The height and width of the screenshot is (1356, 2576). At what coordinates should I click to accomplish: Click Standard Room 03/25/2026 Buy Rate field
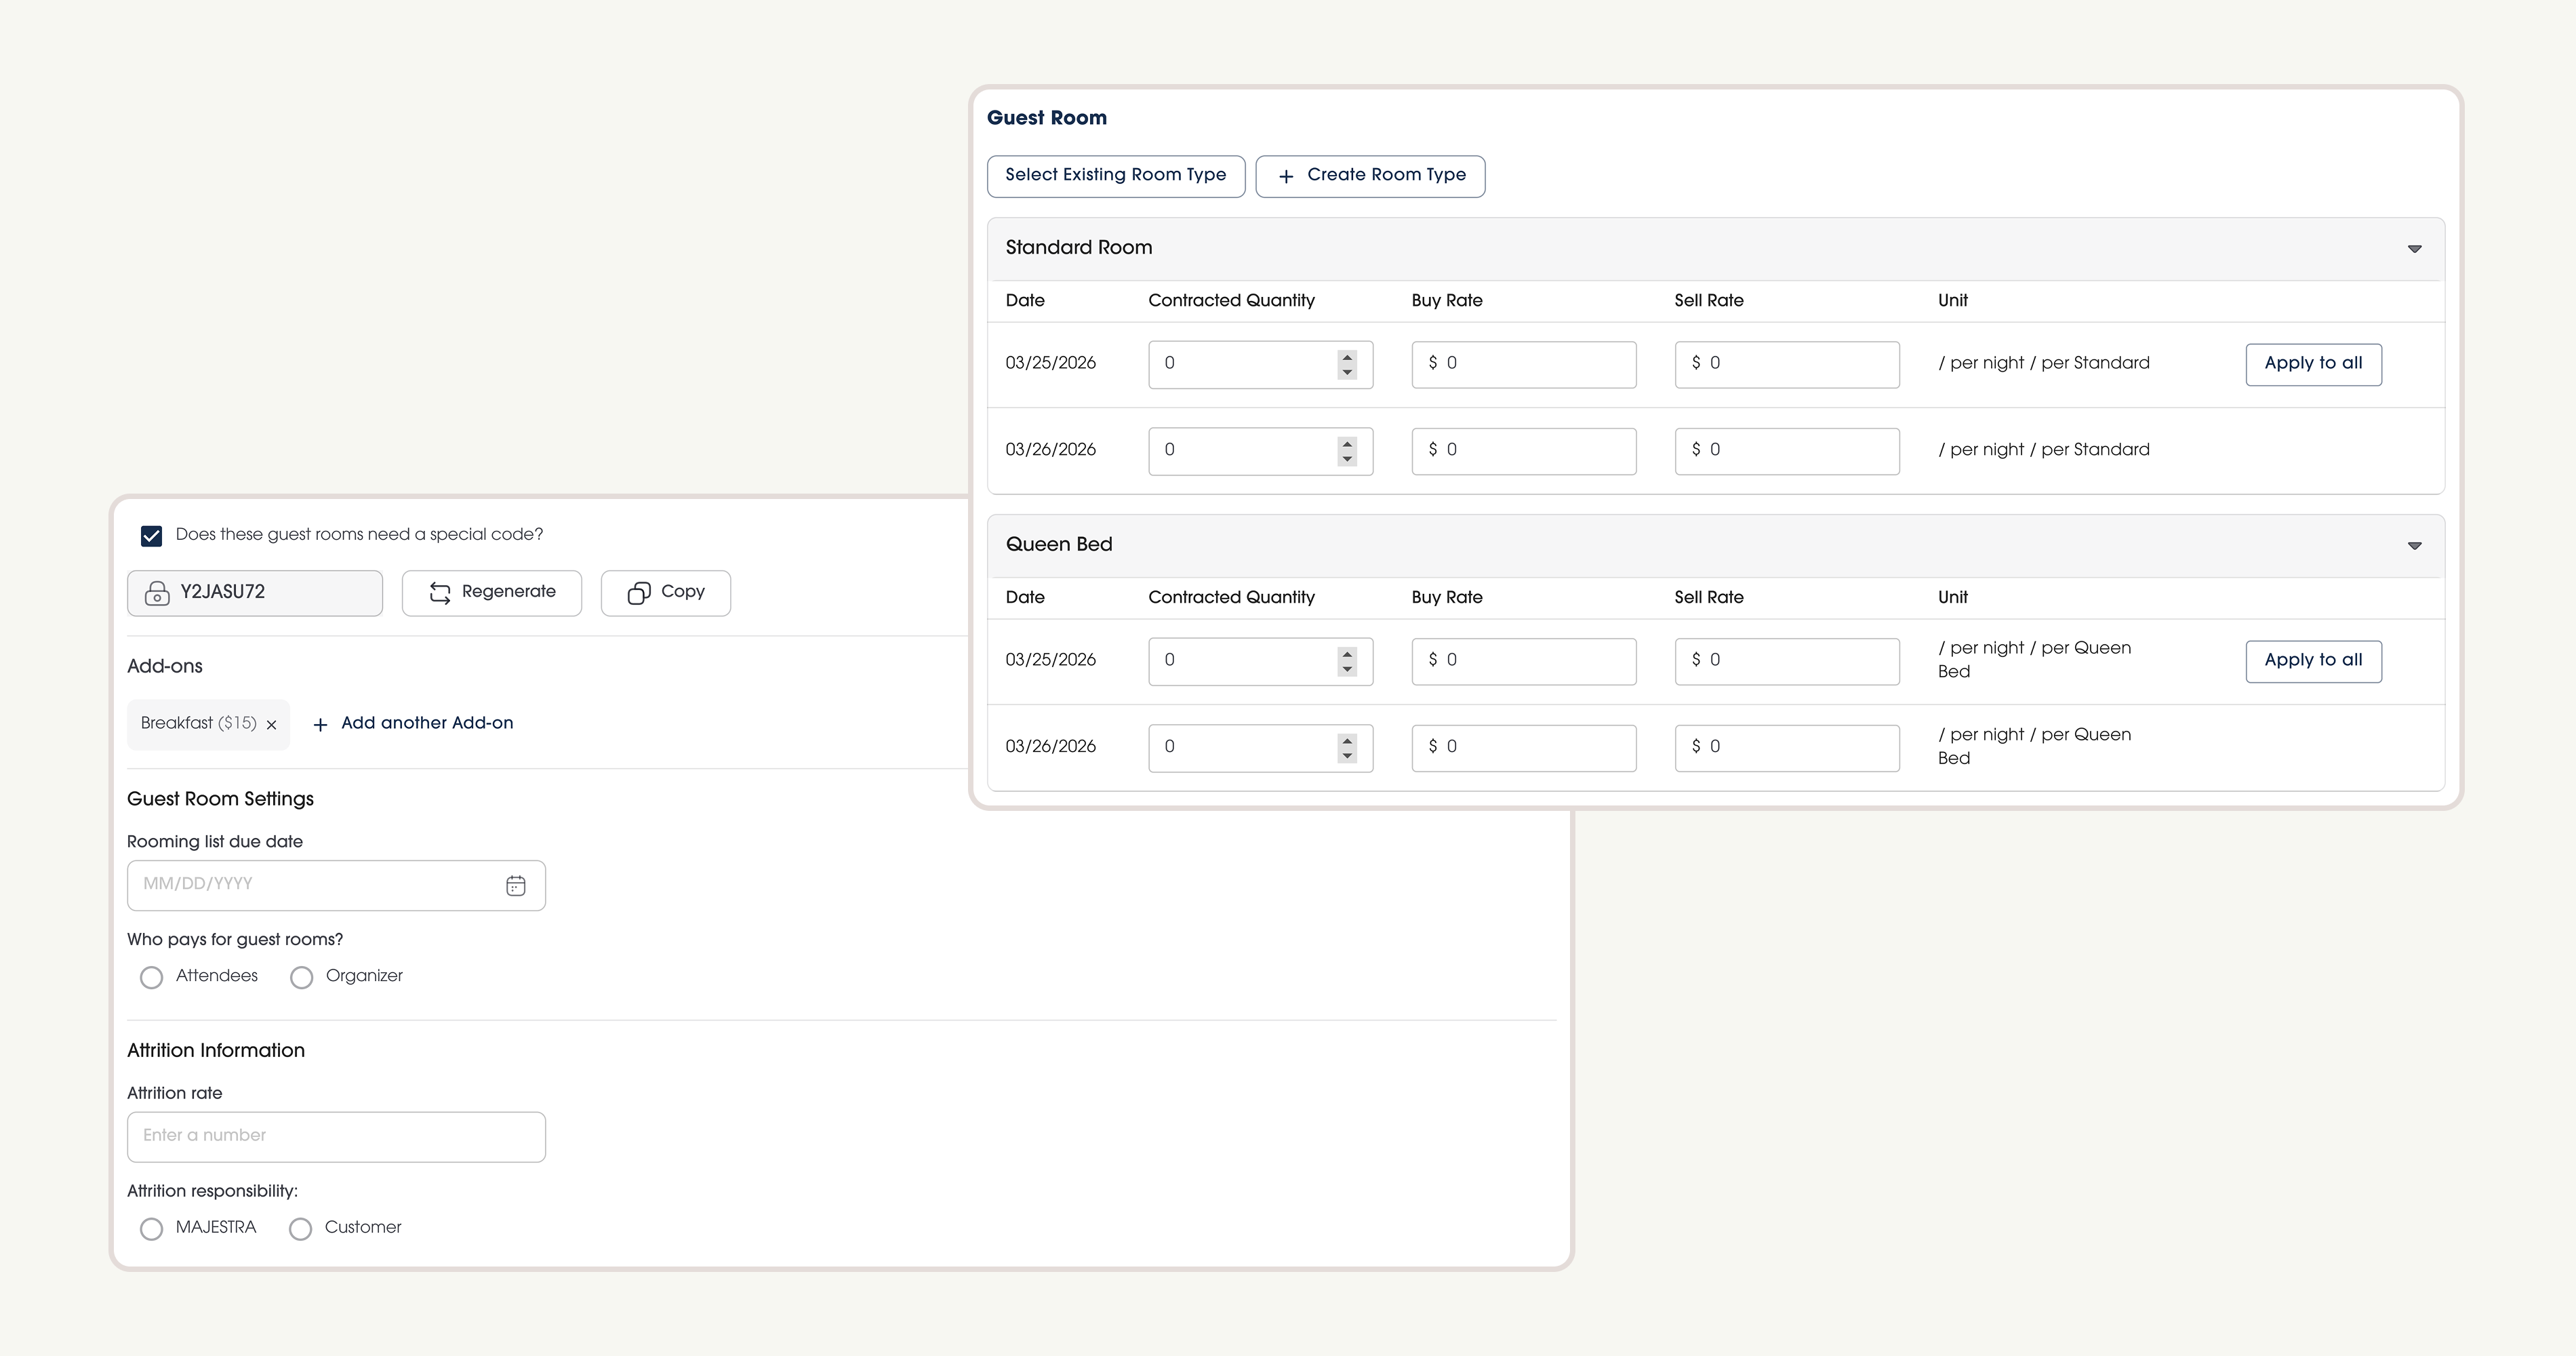pos(1524,364)
